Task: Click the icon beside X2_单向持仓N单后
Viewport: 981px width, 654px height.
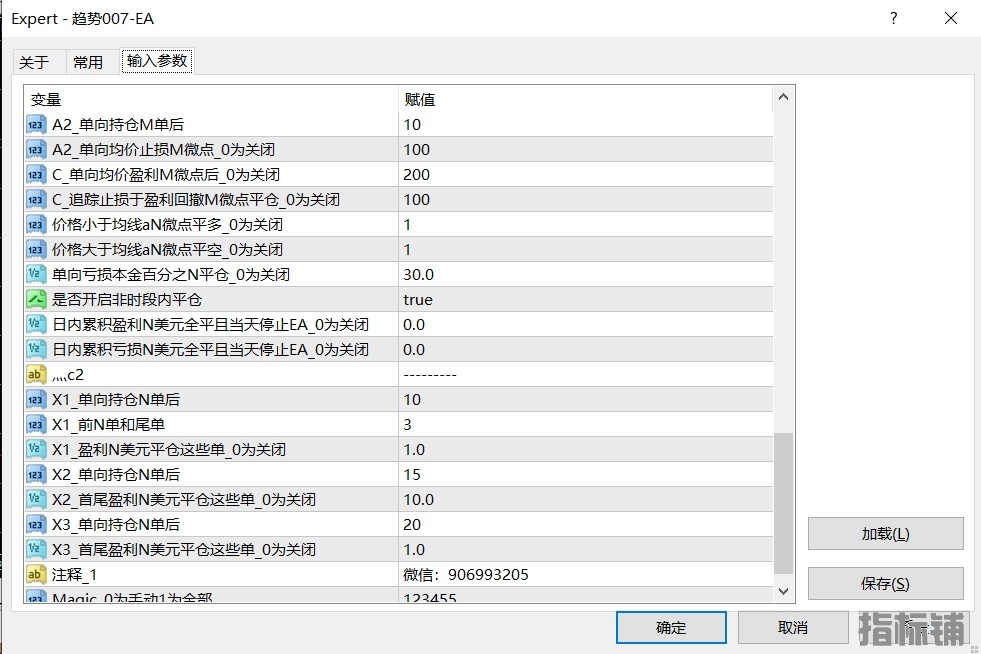Action: click(x=36, y=475)
